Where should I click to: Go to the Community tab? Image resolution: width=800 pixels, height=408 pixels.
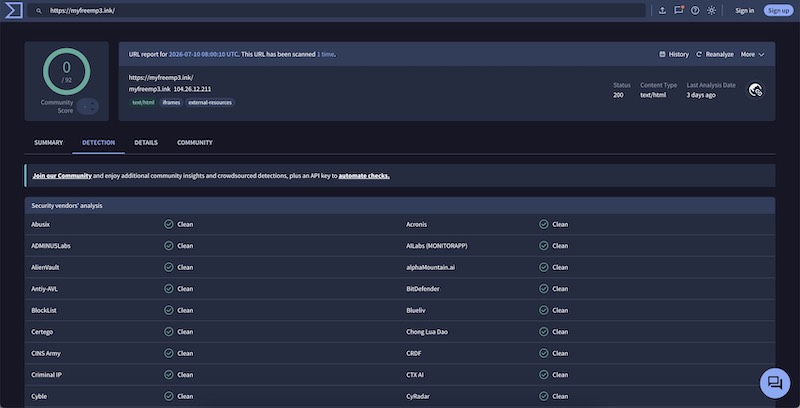click(x=195, y=142)
